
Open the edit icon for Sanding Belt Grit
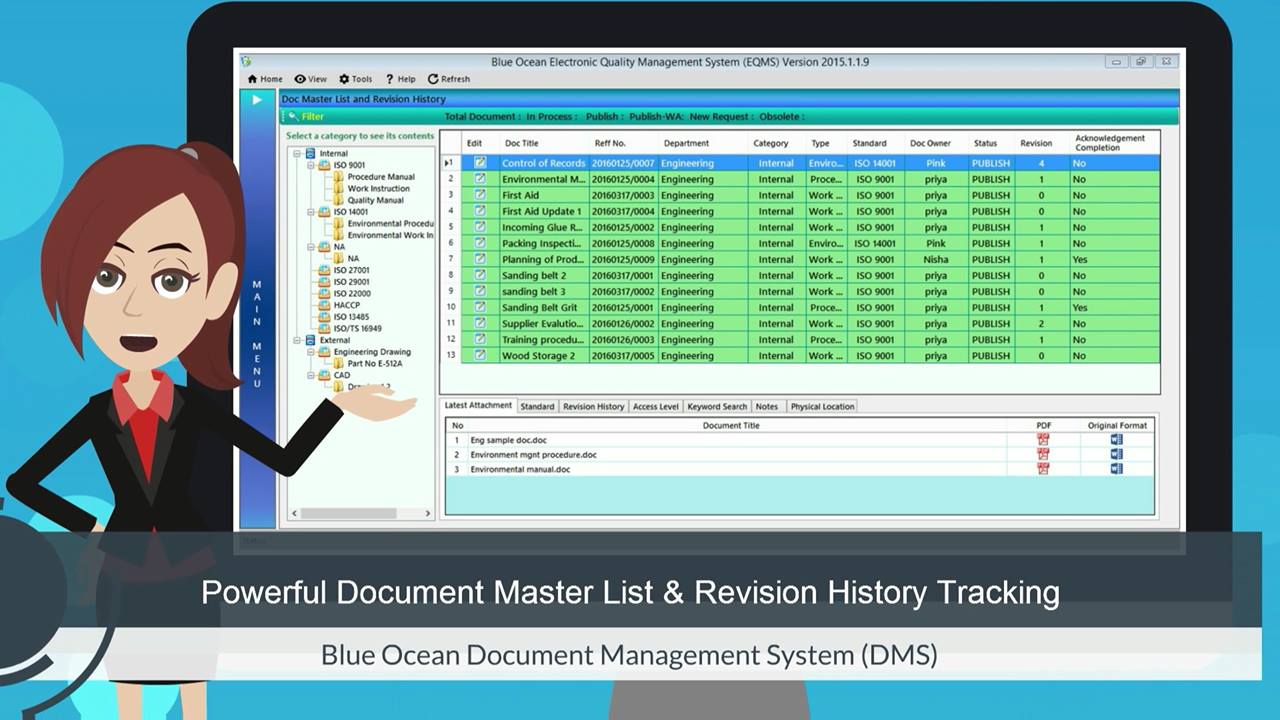click(480, 307)
